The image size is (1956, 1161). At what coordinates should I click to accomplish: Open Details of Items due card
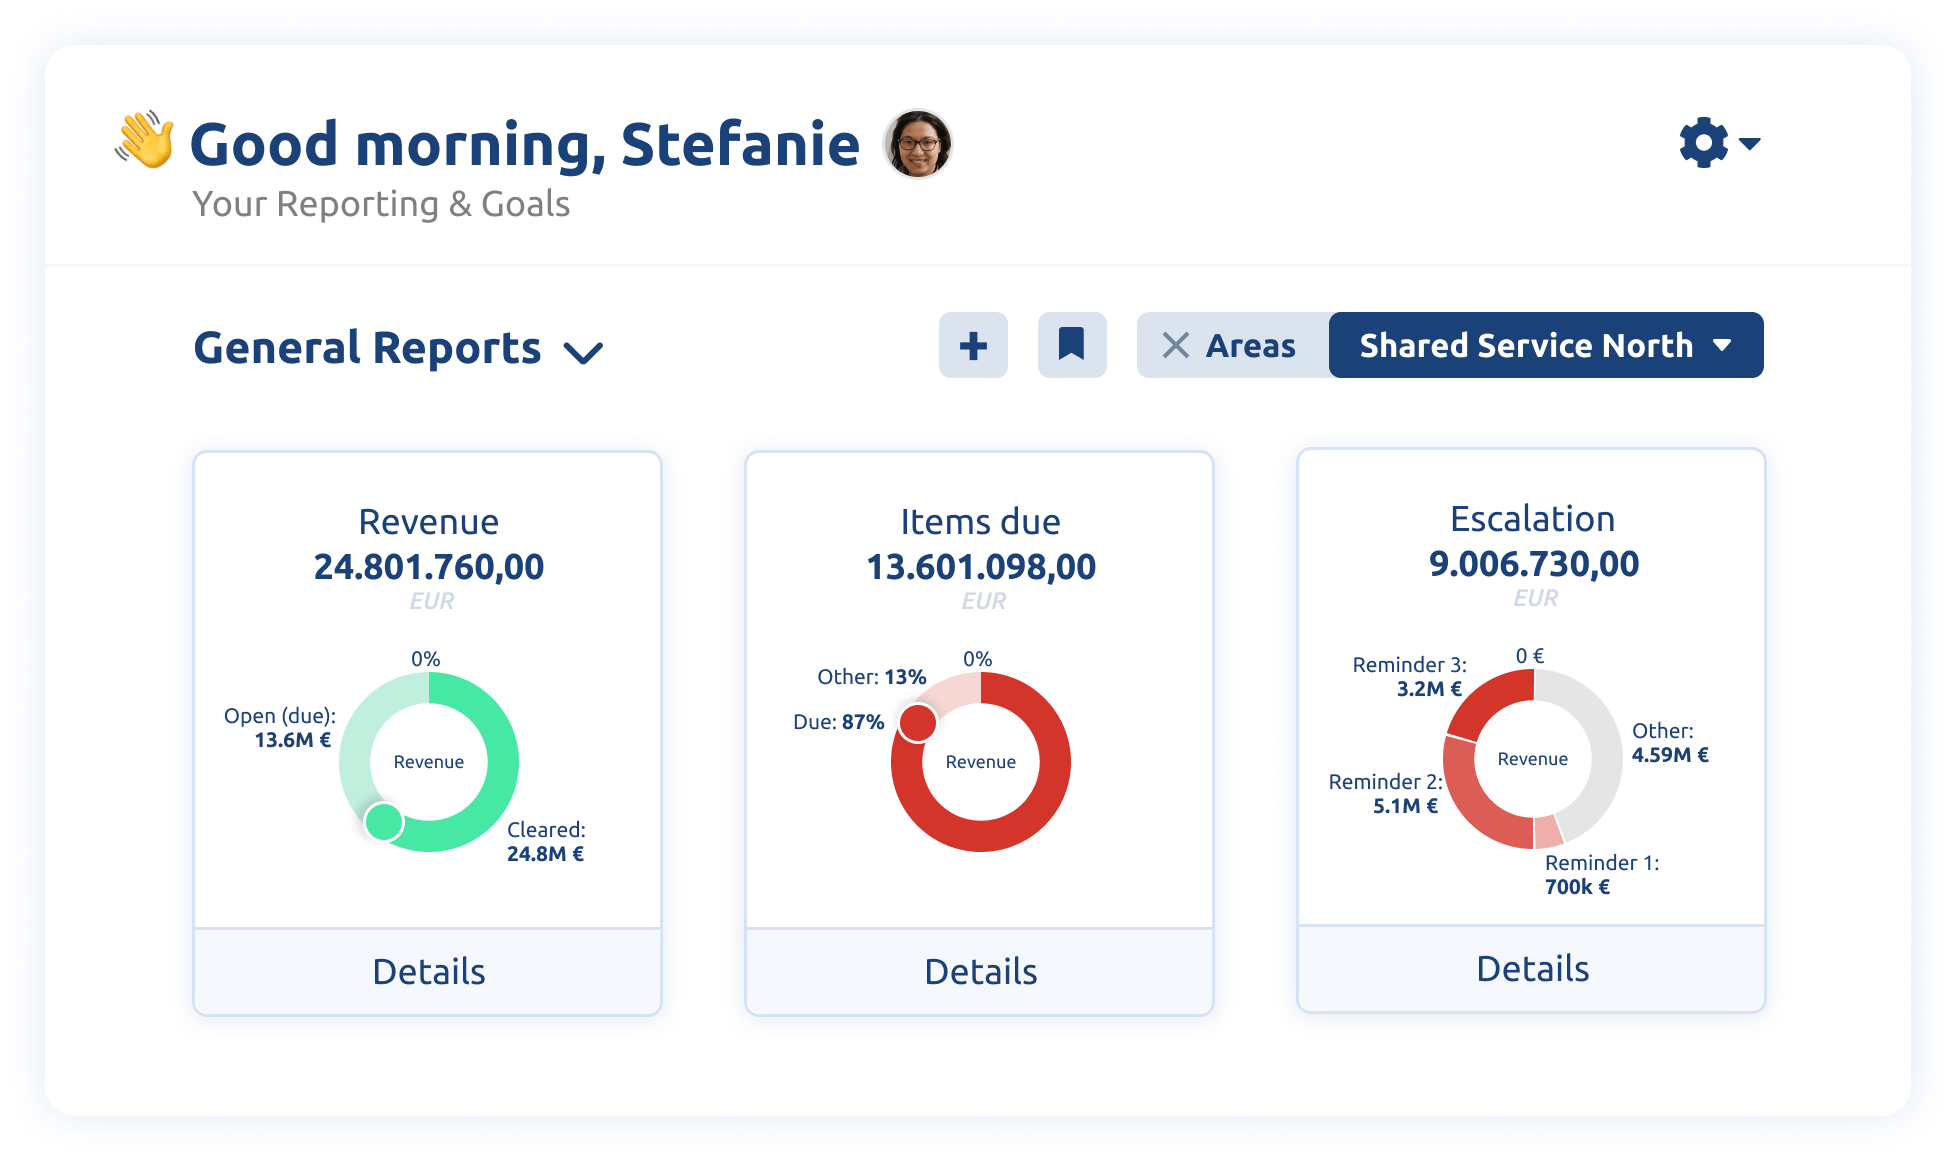(980, 971)
